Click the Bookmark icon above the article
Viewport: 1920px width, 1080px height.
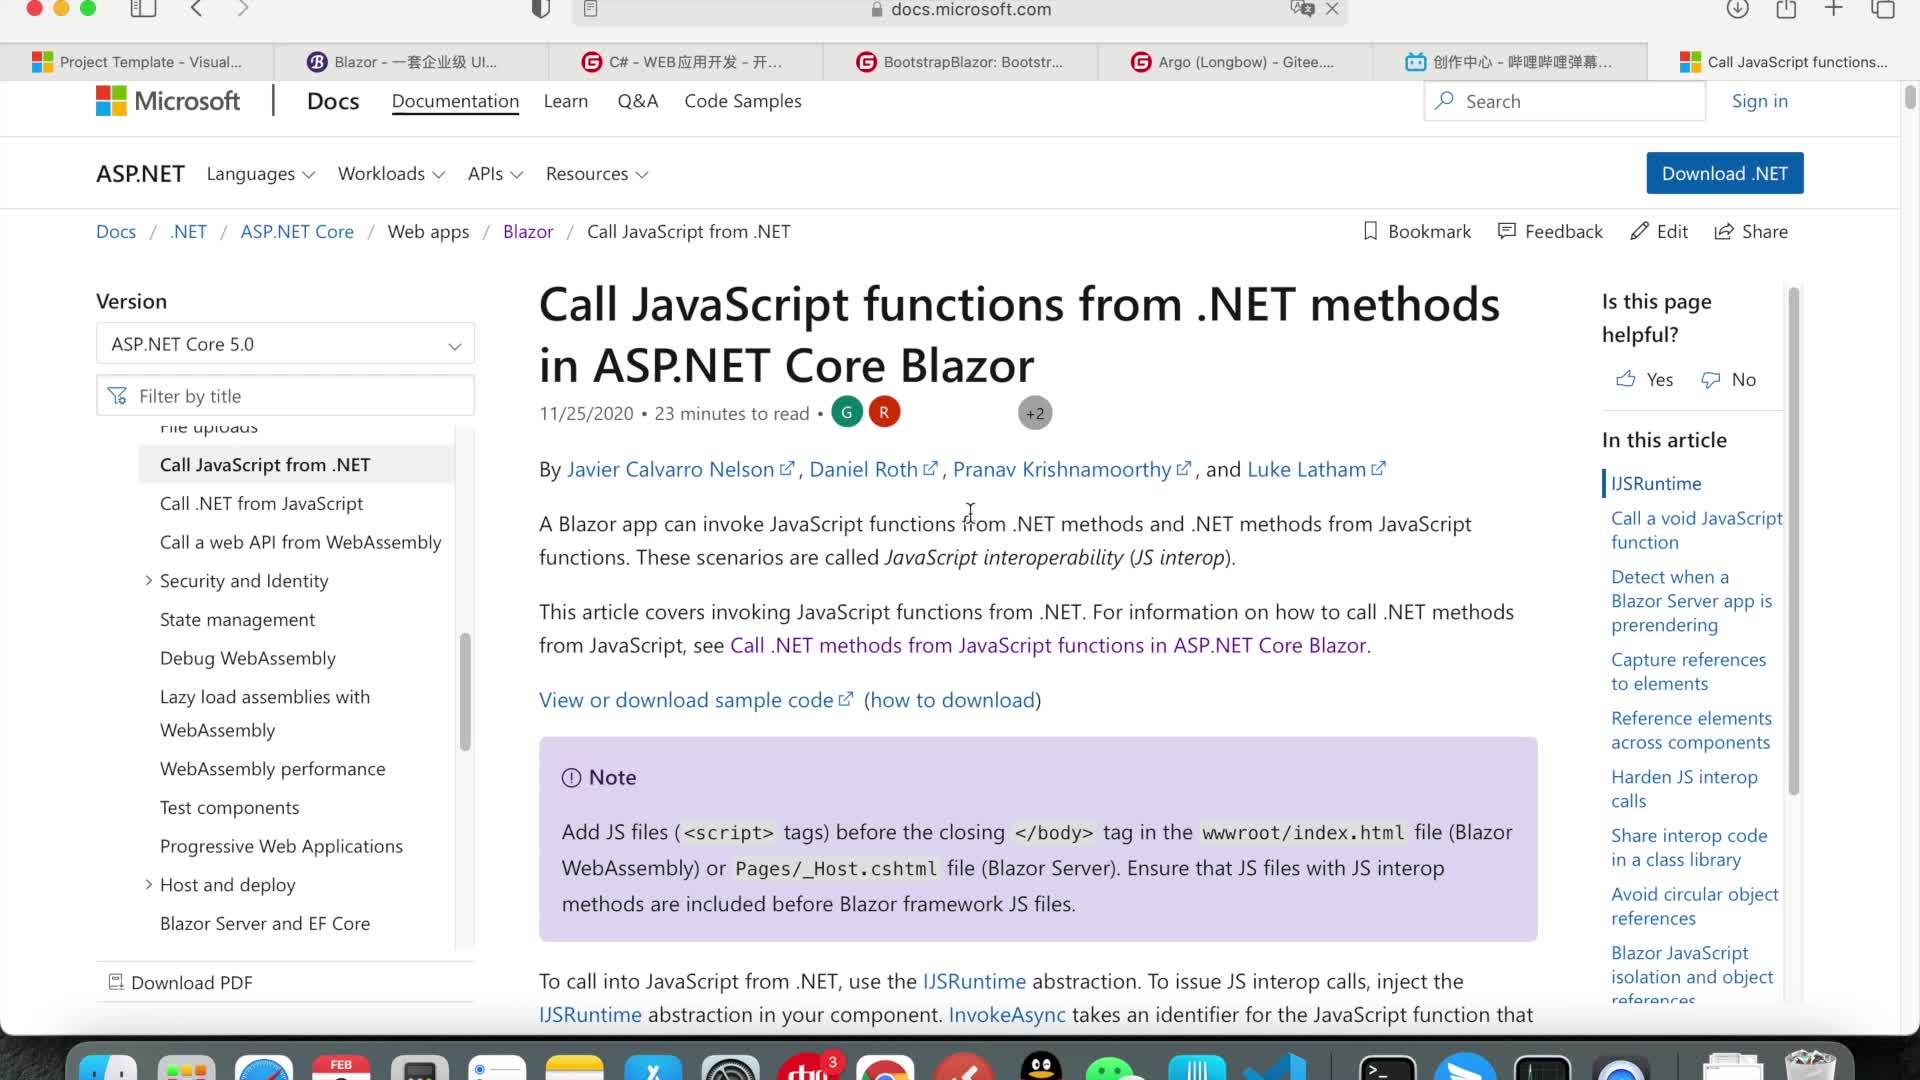coord(1416,231)
